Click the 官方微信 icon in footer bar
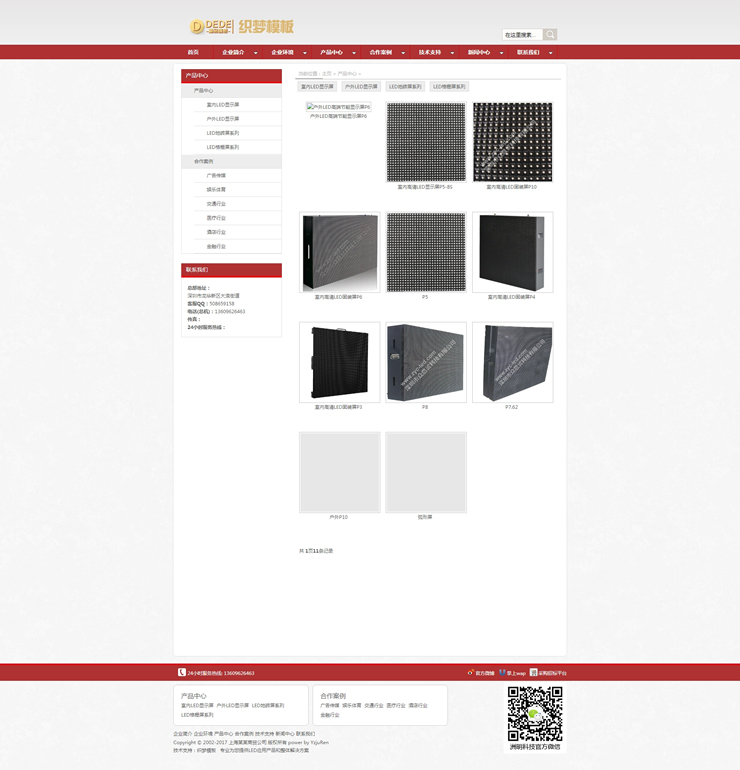The height and width of the screenshot is (770, 740). click(x=470, y=673)
